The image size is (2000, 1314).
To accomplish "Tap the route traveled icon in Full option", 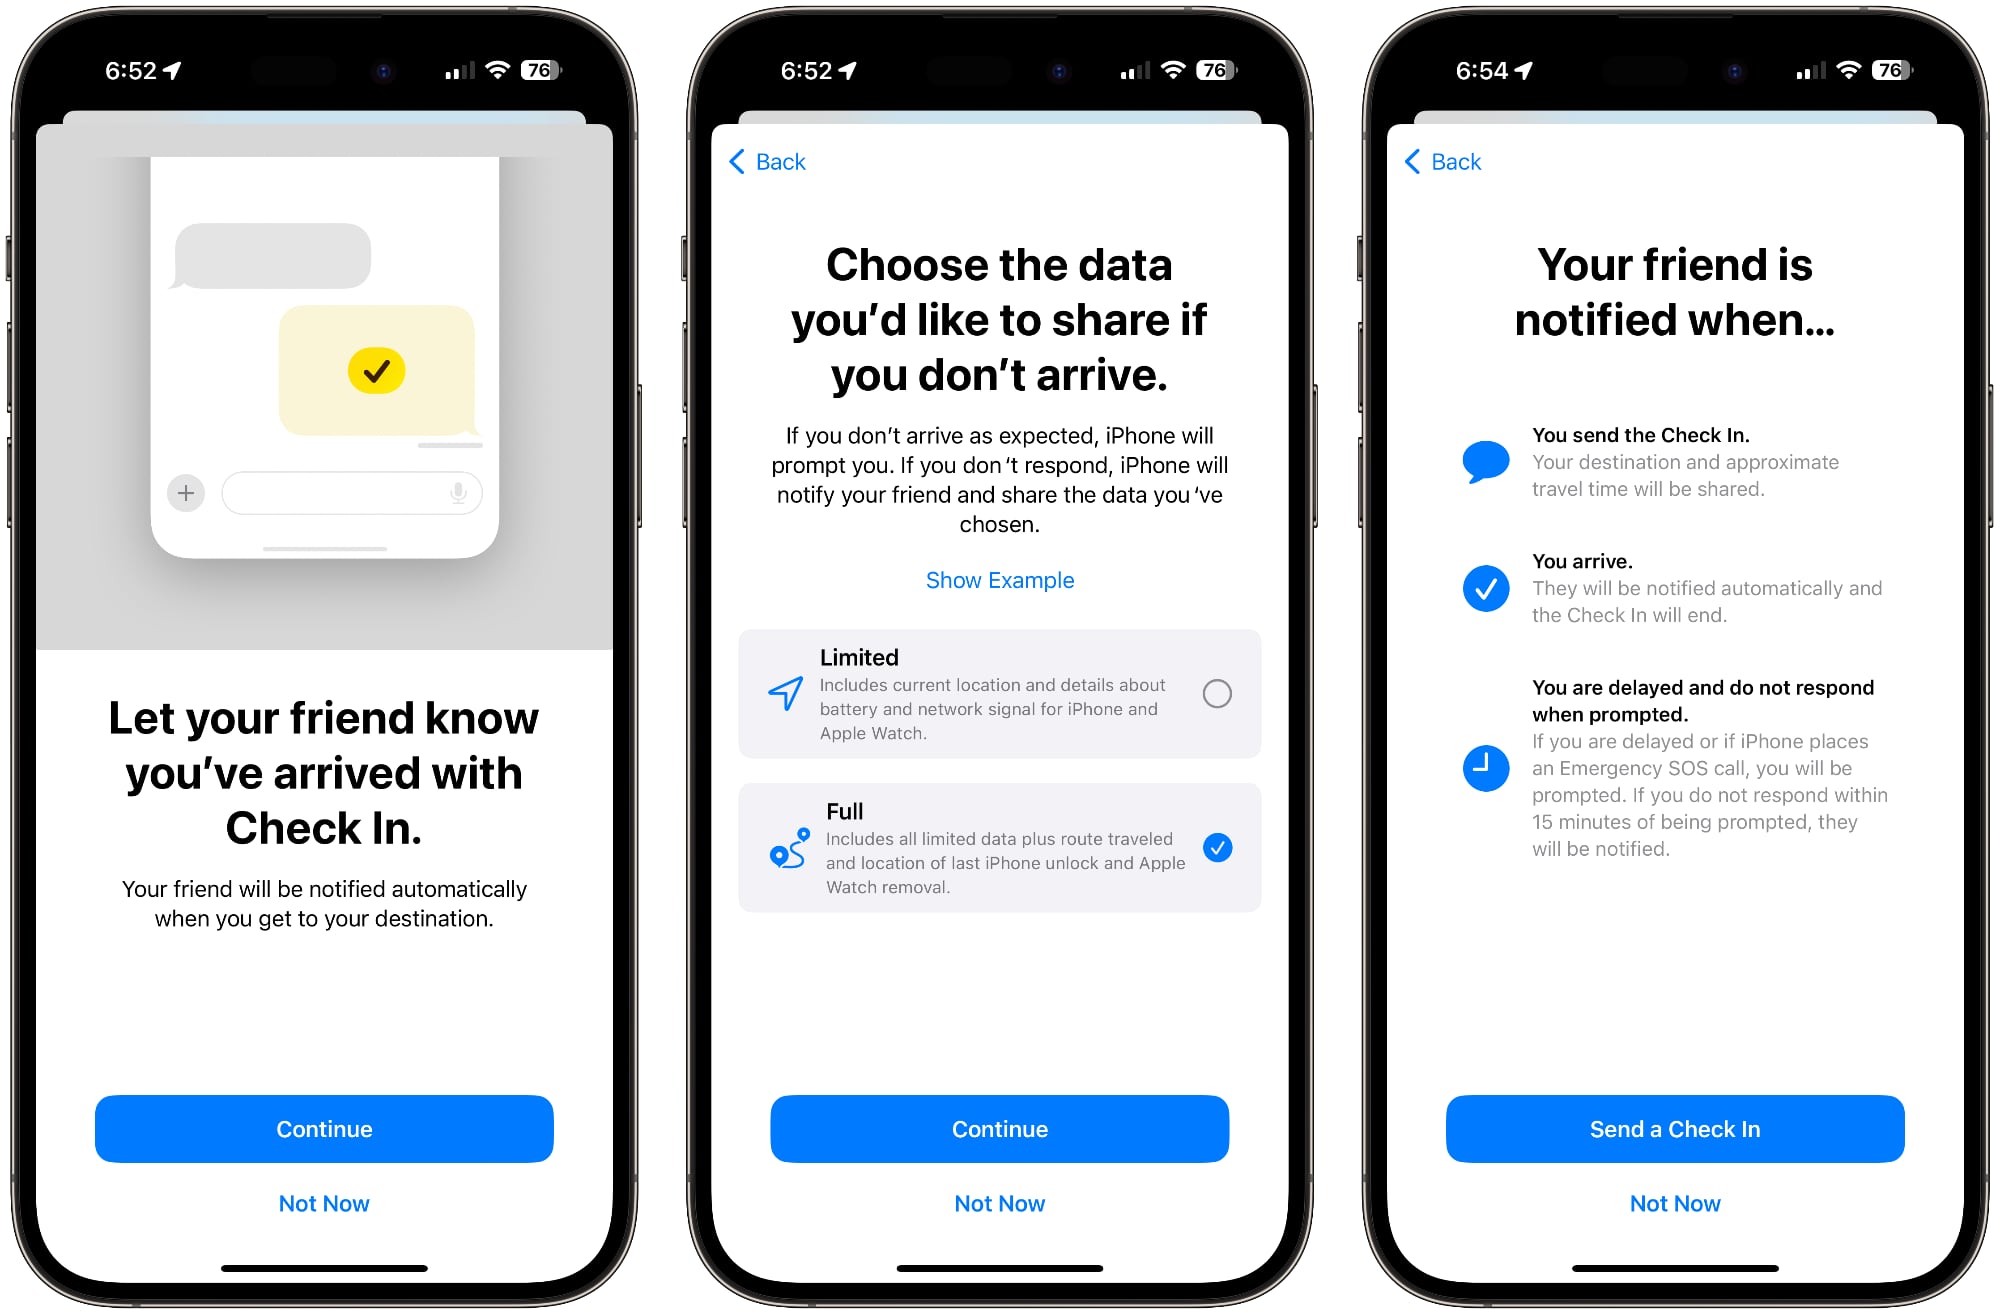I will tap(784, 851).
